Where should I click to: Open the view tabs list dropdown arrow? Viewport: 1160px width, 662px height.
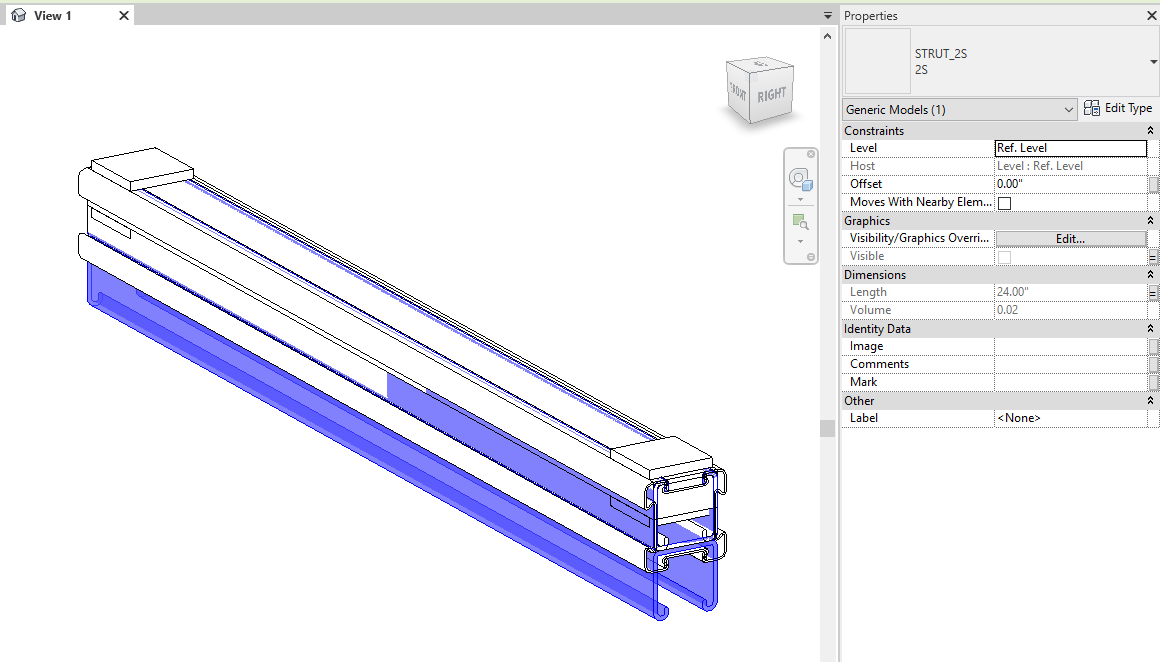(x=828, y=16)
